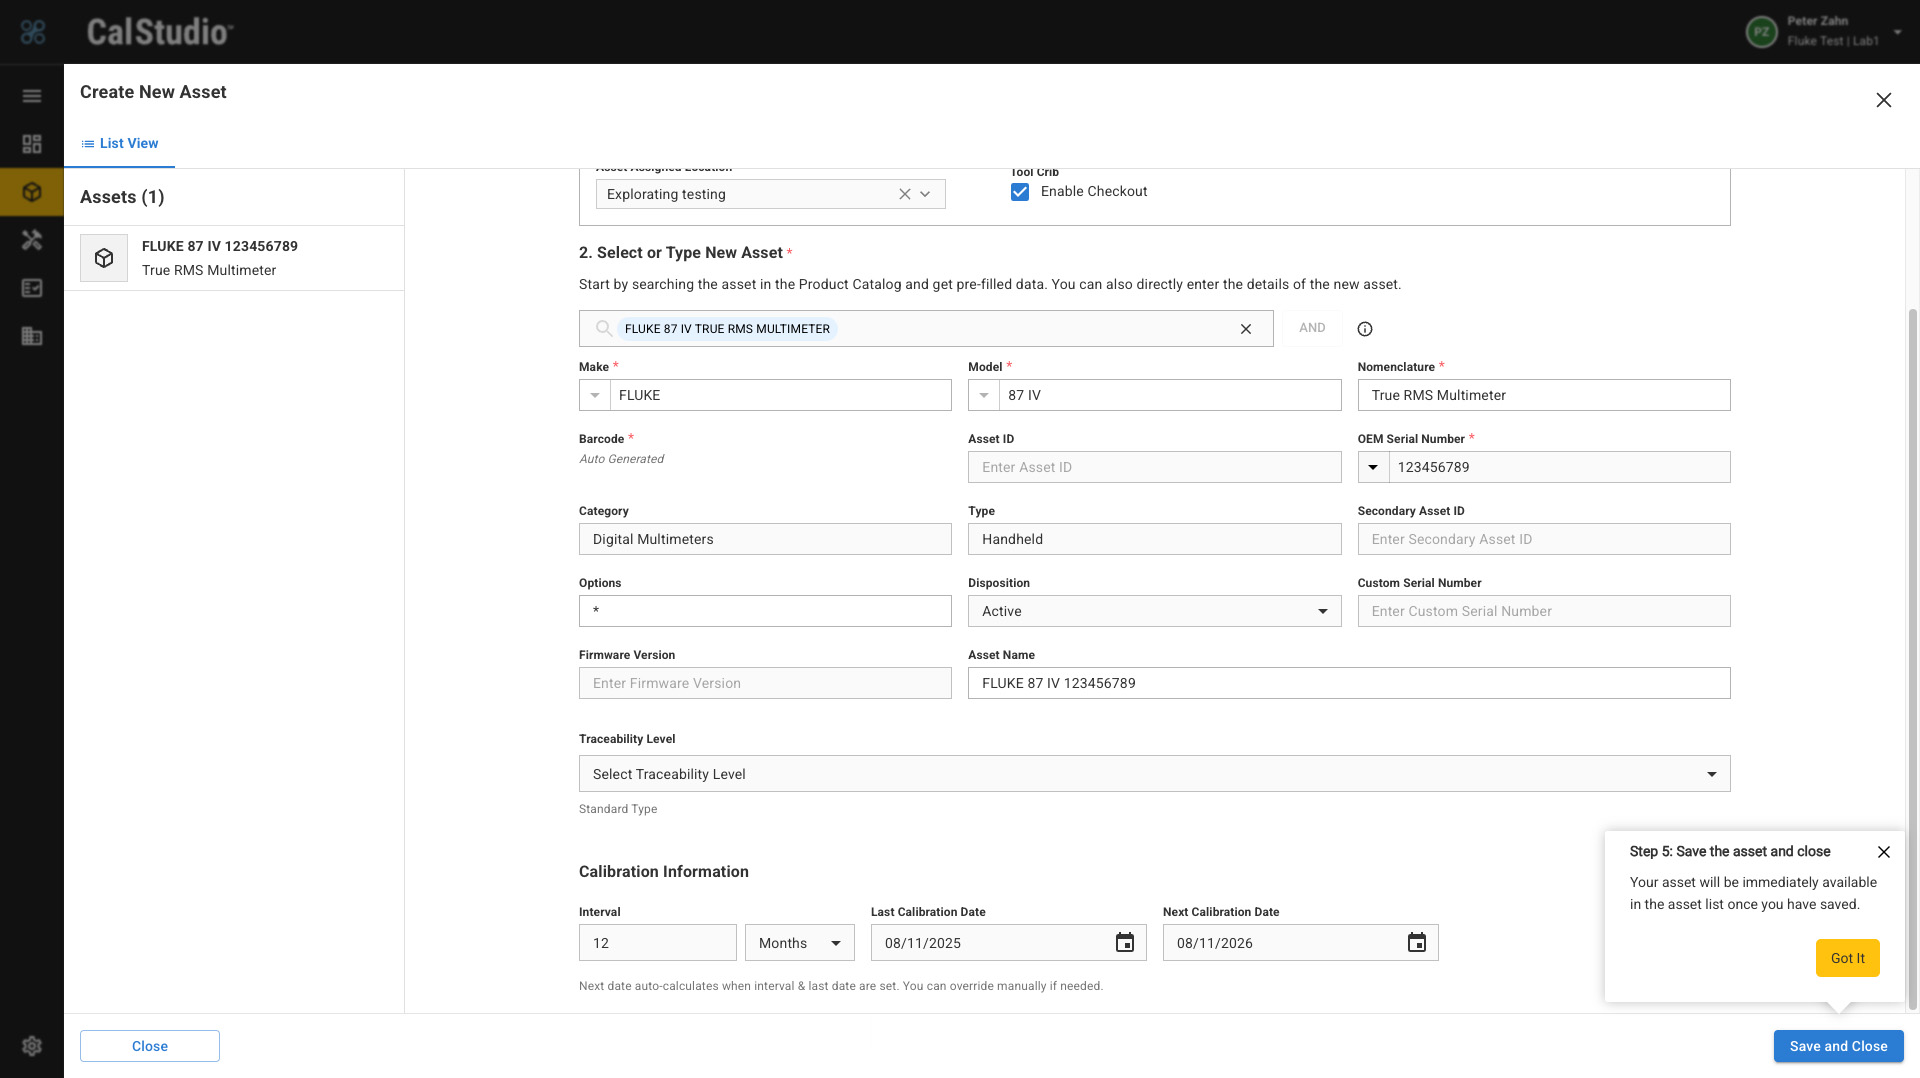The image size is (1920, 1078).
Task: Click the Secondary Asset ID field
Action: [1544, 539]
